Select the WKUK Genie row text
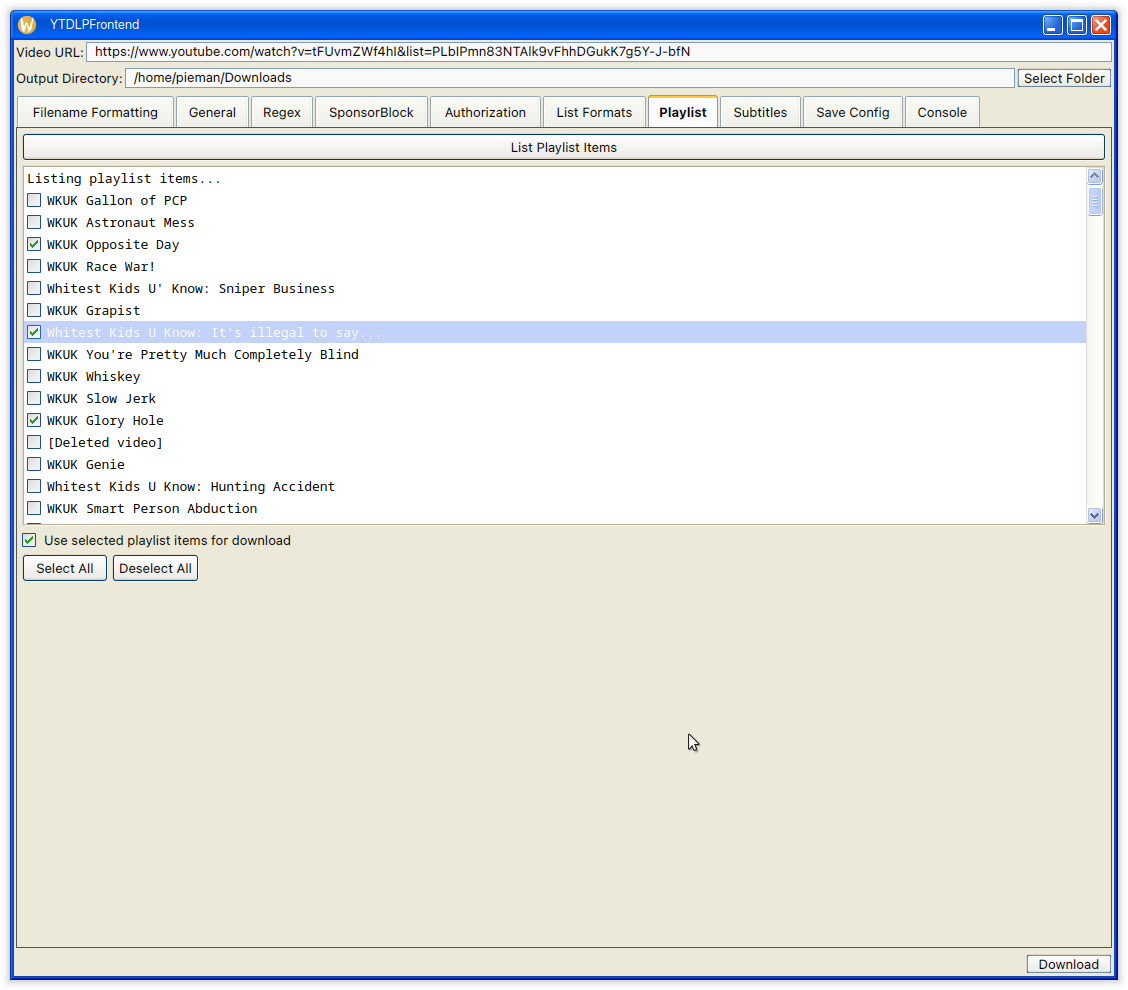The height and width of the screenshot is (990, 1128). [86, 465]
